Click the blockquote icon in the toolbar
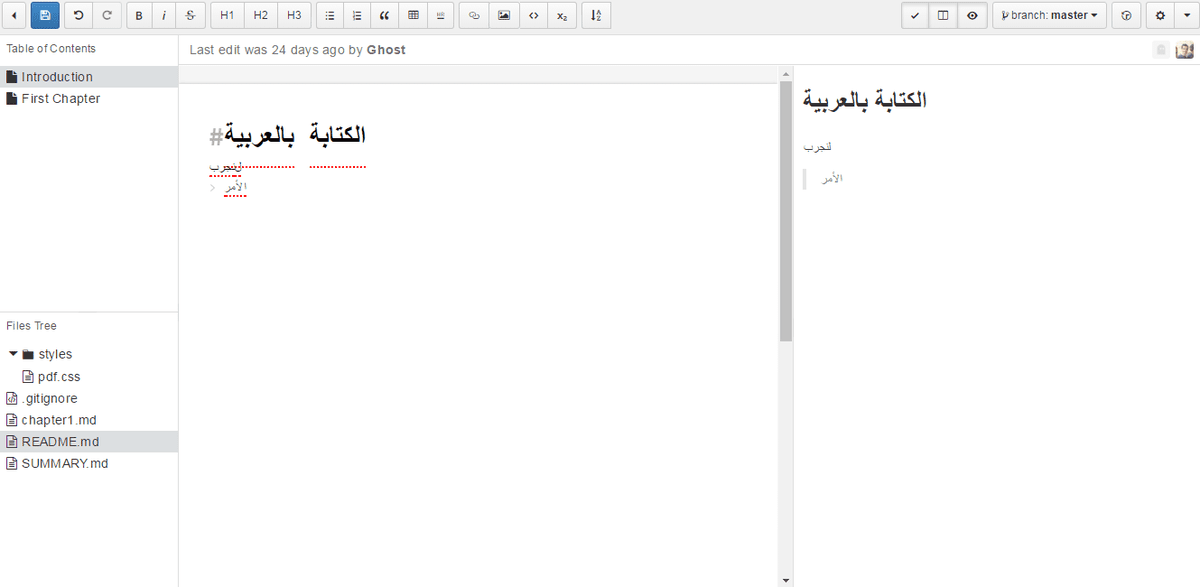Image resolution: width=1200 pixels, height=587 pixels. pos(385,15)
